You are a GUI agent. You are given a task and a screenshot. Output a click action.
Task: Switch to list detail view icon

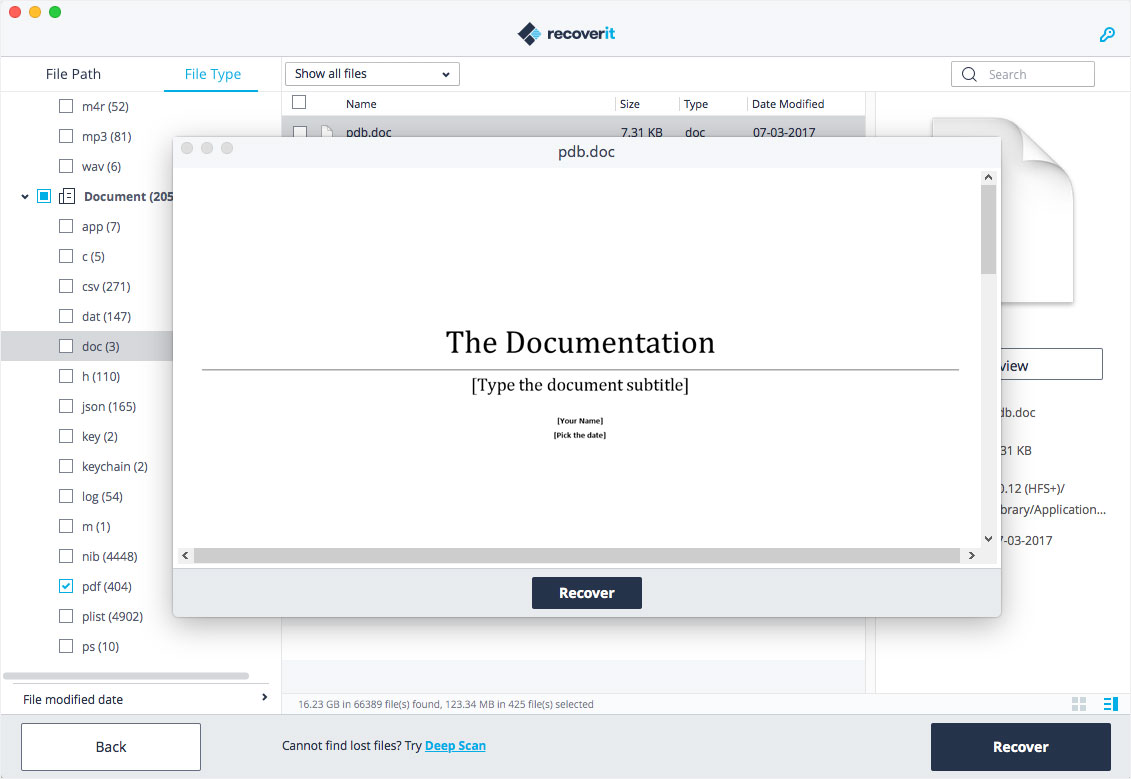(x=1111, y=704)
